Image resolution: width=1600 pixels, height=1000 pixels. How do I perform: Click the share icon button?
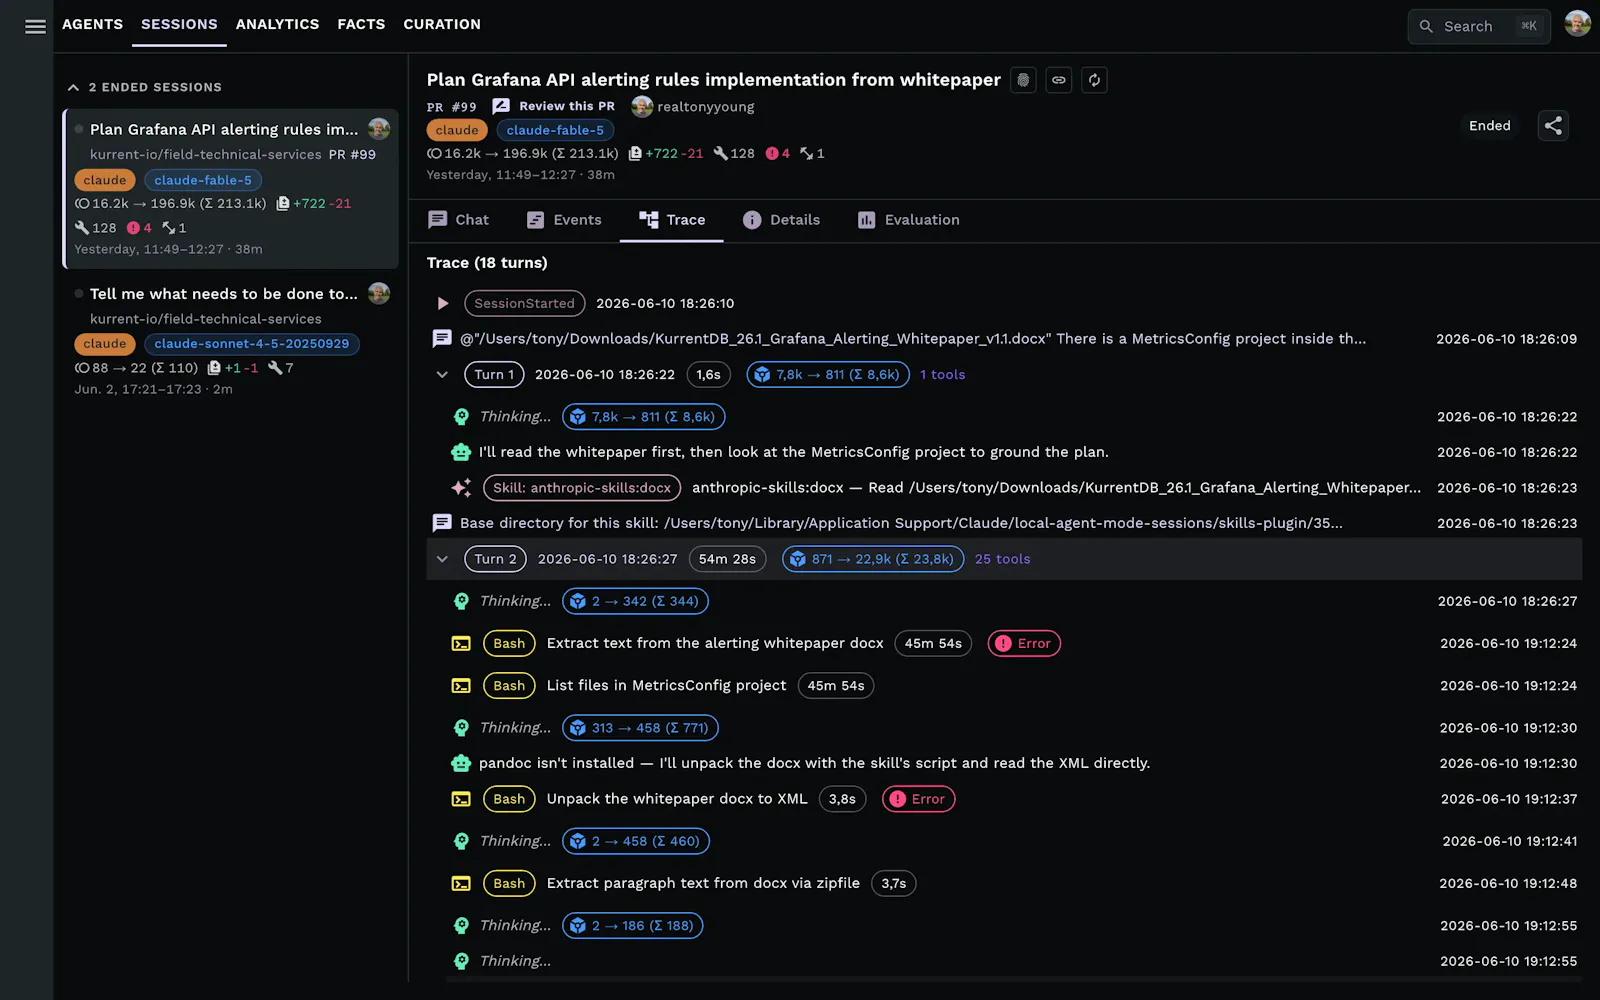click(1553, 125)
